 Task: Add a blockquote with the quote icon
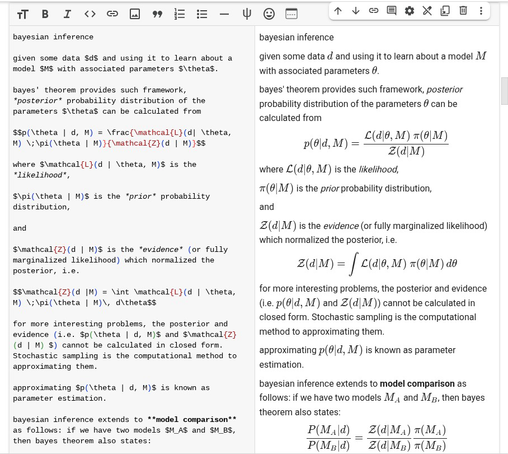157,14
